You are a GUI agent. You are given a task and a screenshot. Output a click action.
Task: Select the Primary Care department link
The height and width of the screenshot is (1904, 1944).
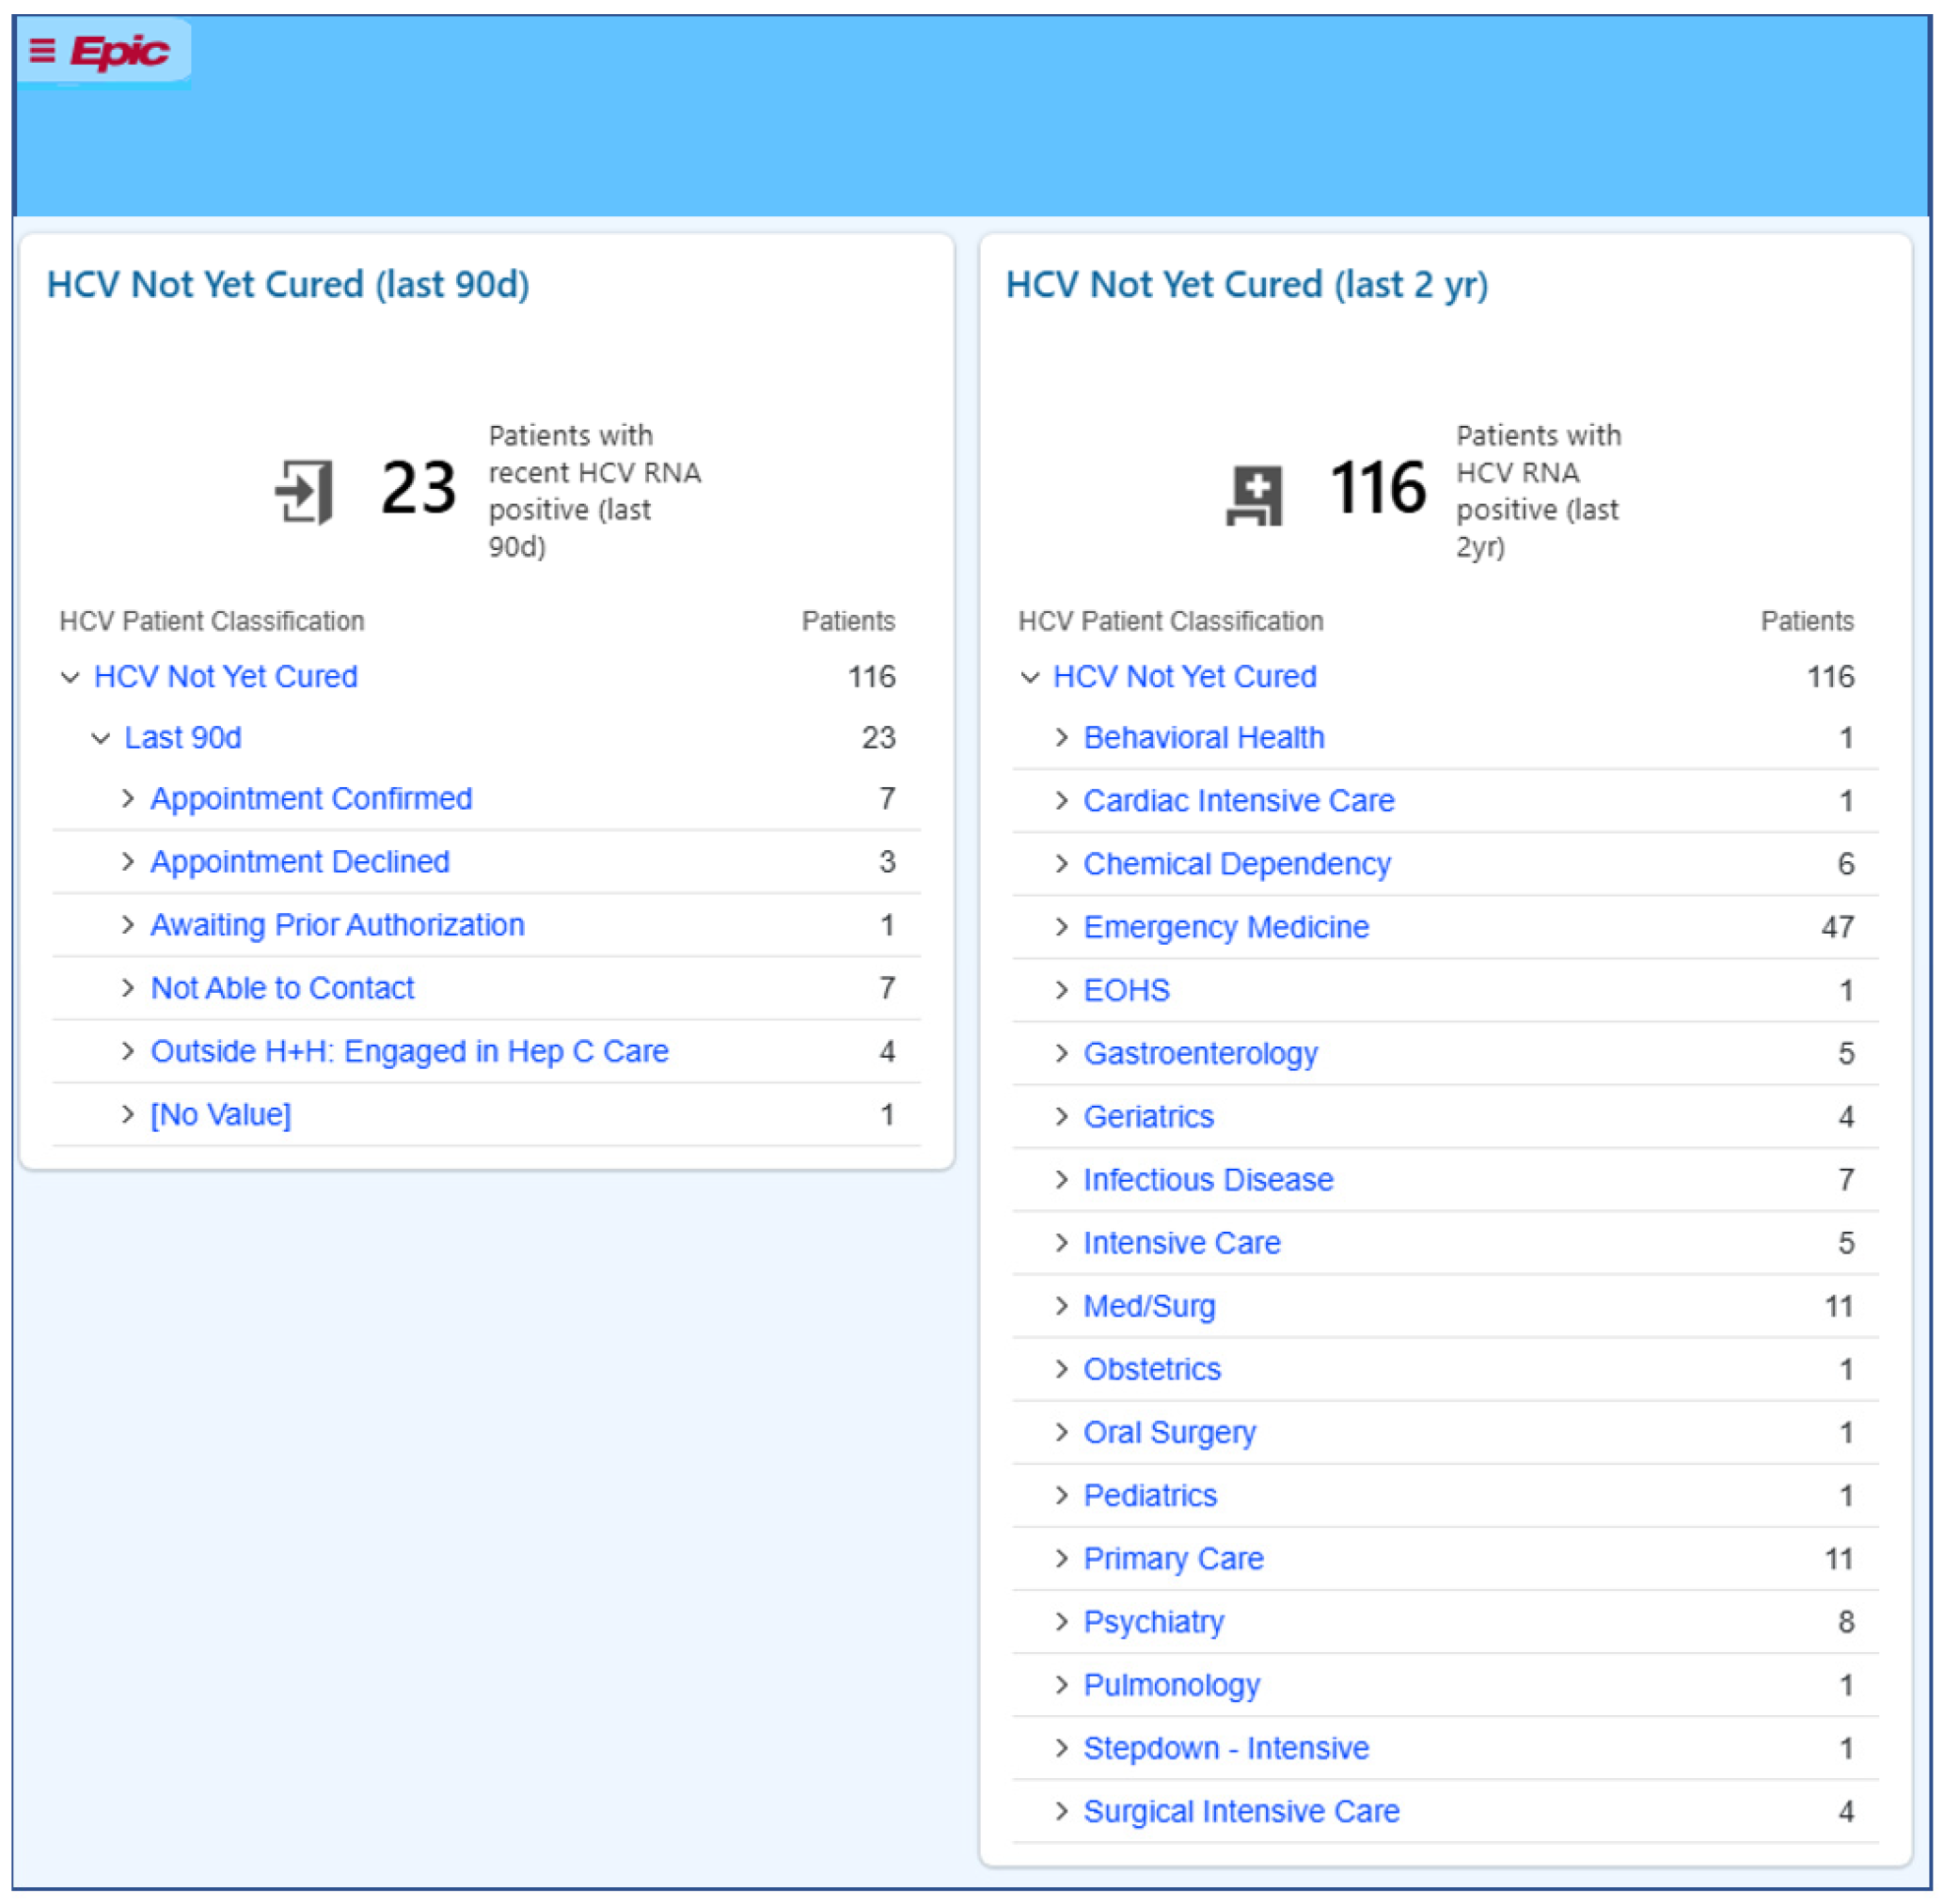point(1173,1560)
